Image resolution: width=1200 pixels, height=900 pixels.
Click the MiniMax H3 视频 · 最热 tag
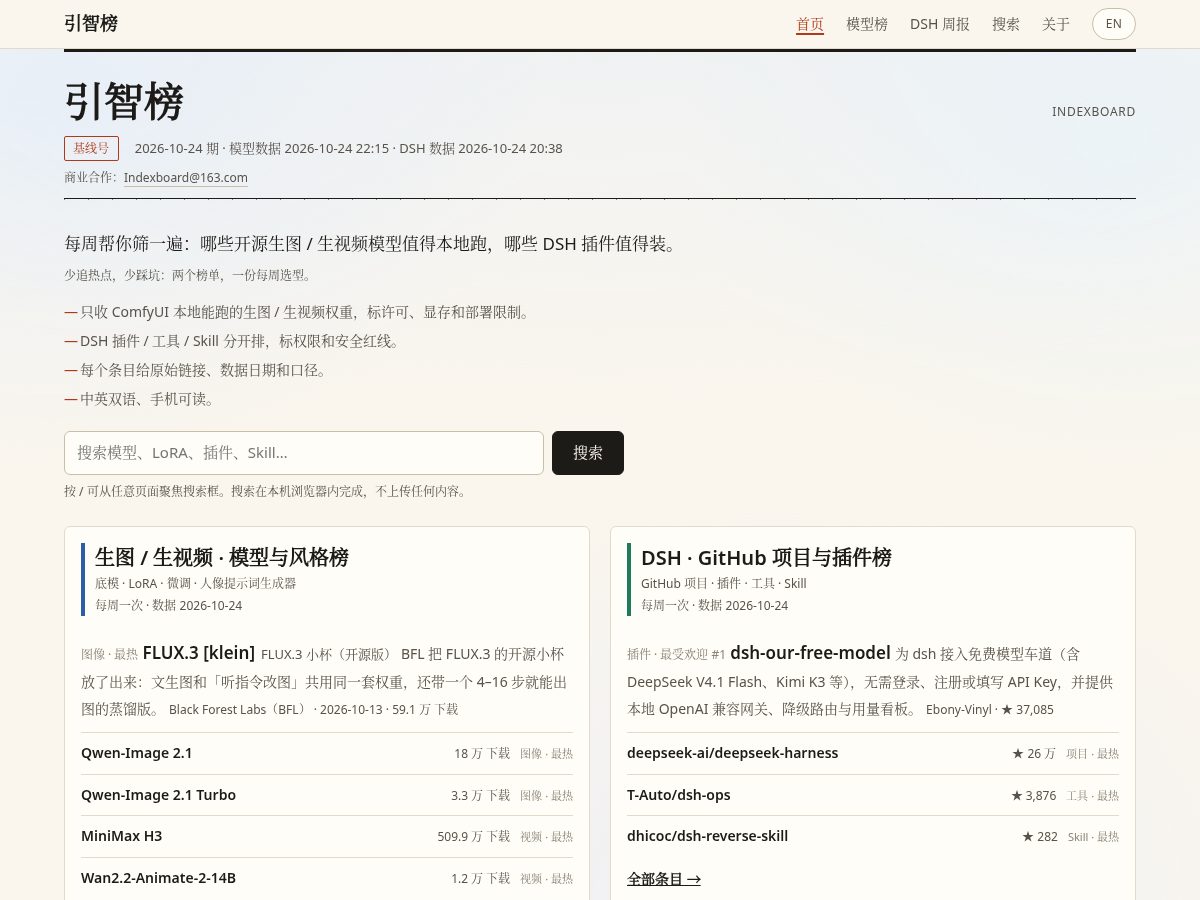pyautogui.click(x=547, y=837)
